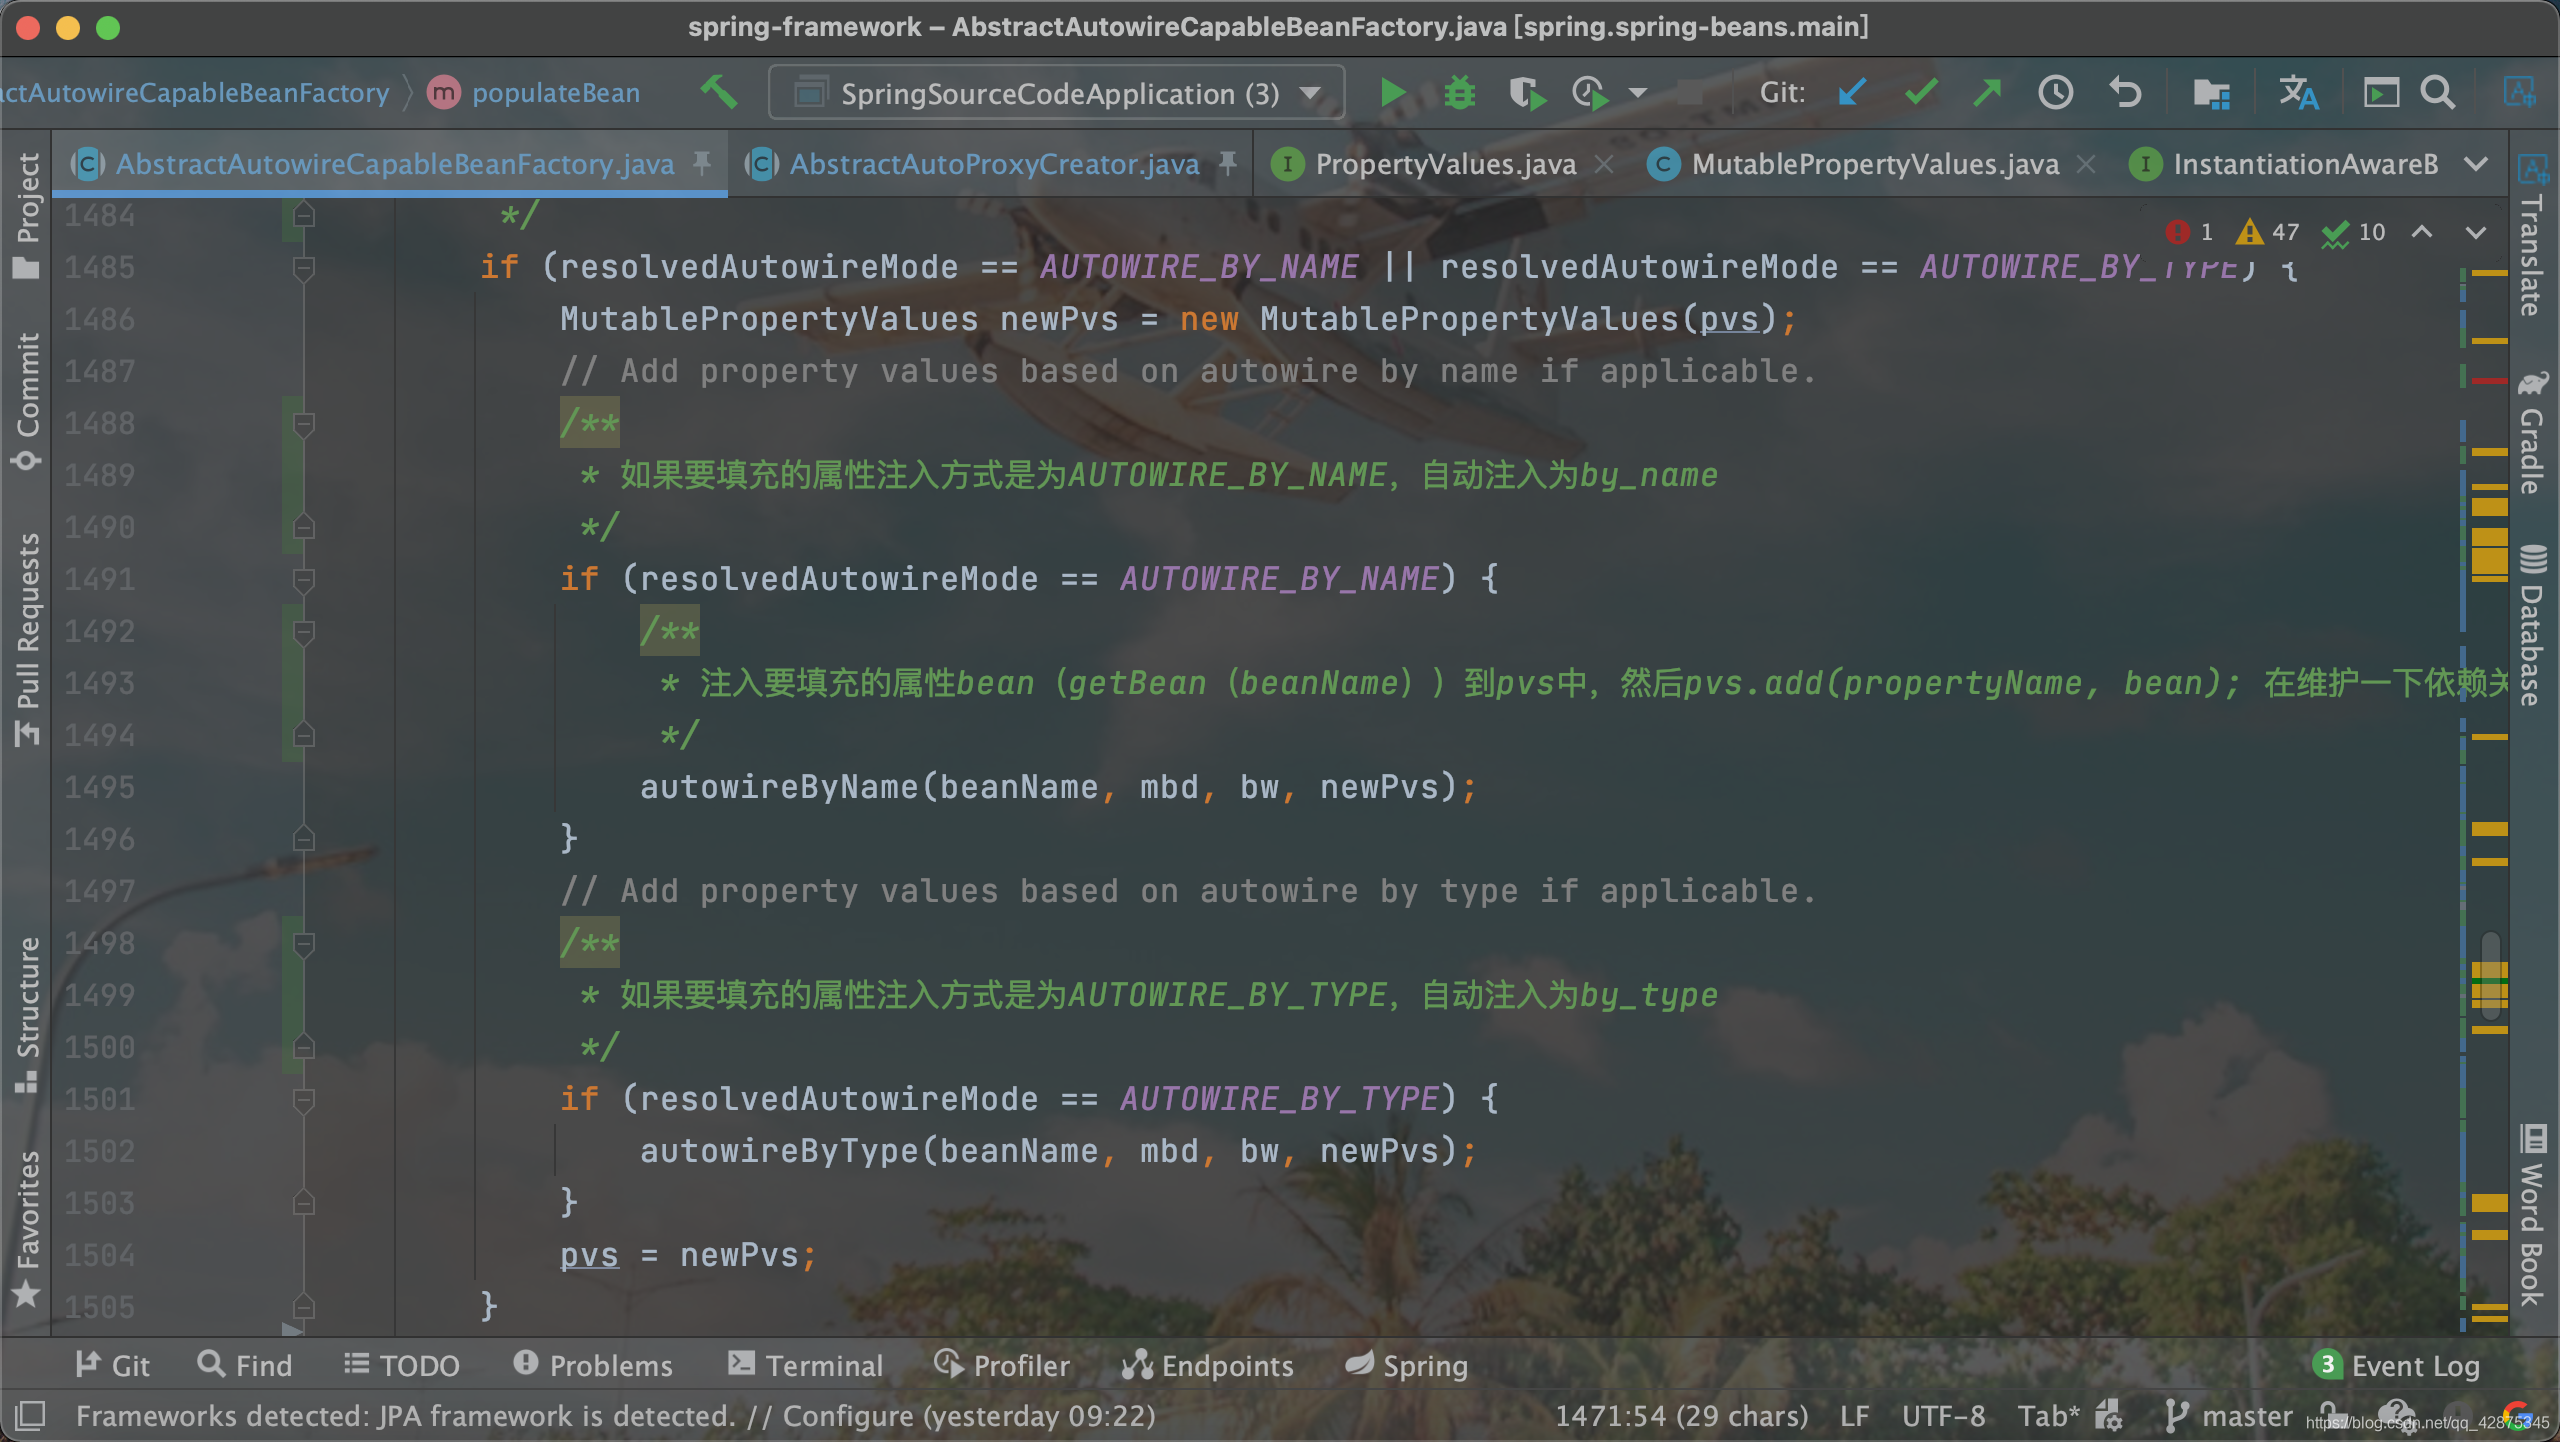
Task: Click the Build project hammer icon
Action: point(719,93)
